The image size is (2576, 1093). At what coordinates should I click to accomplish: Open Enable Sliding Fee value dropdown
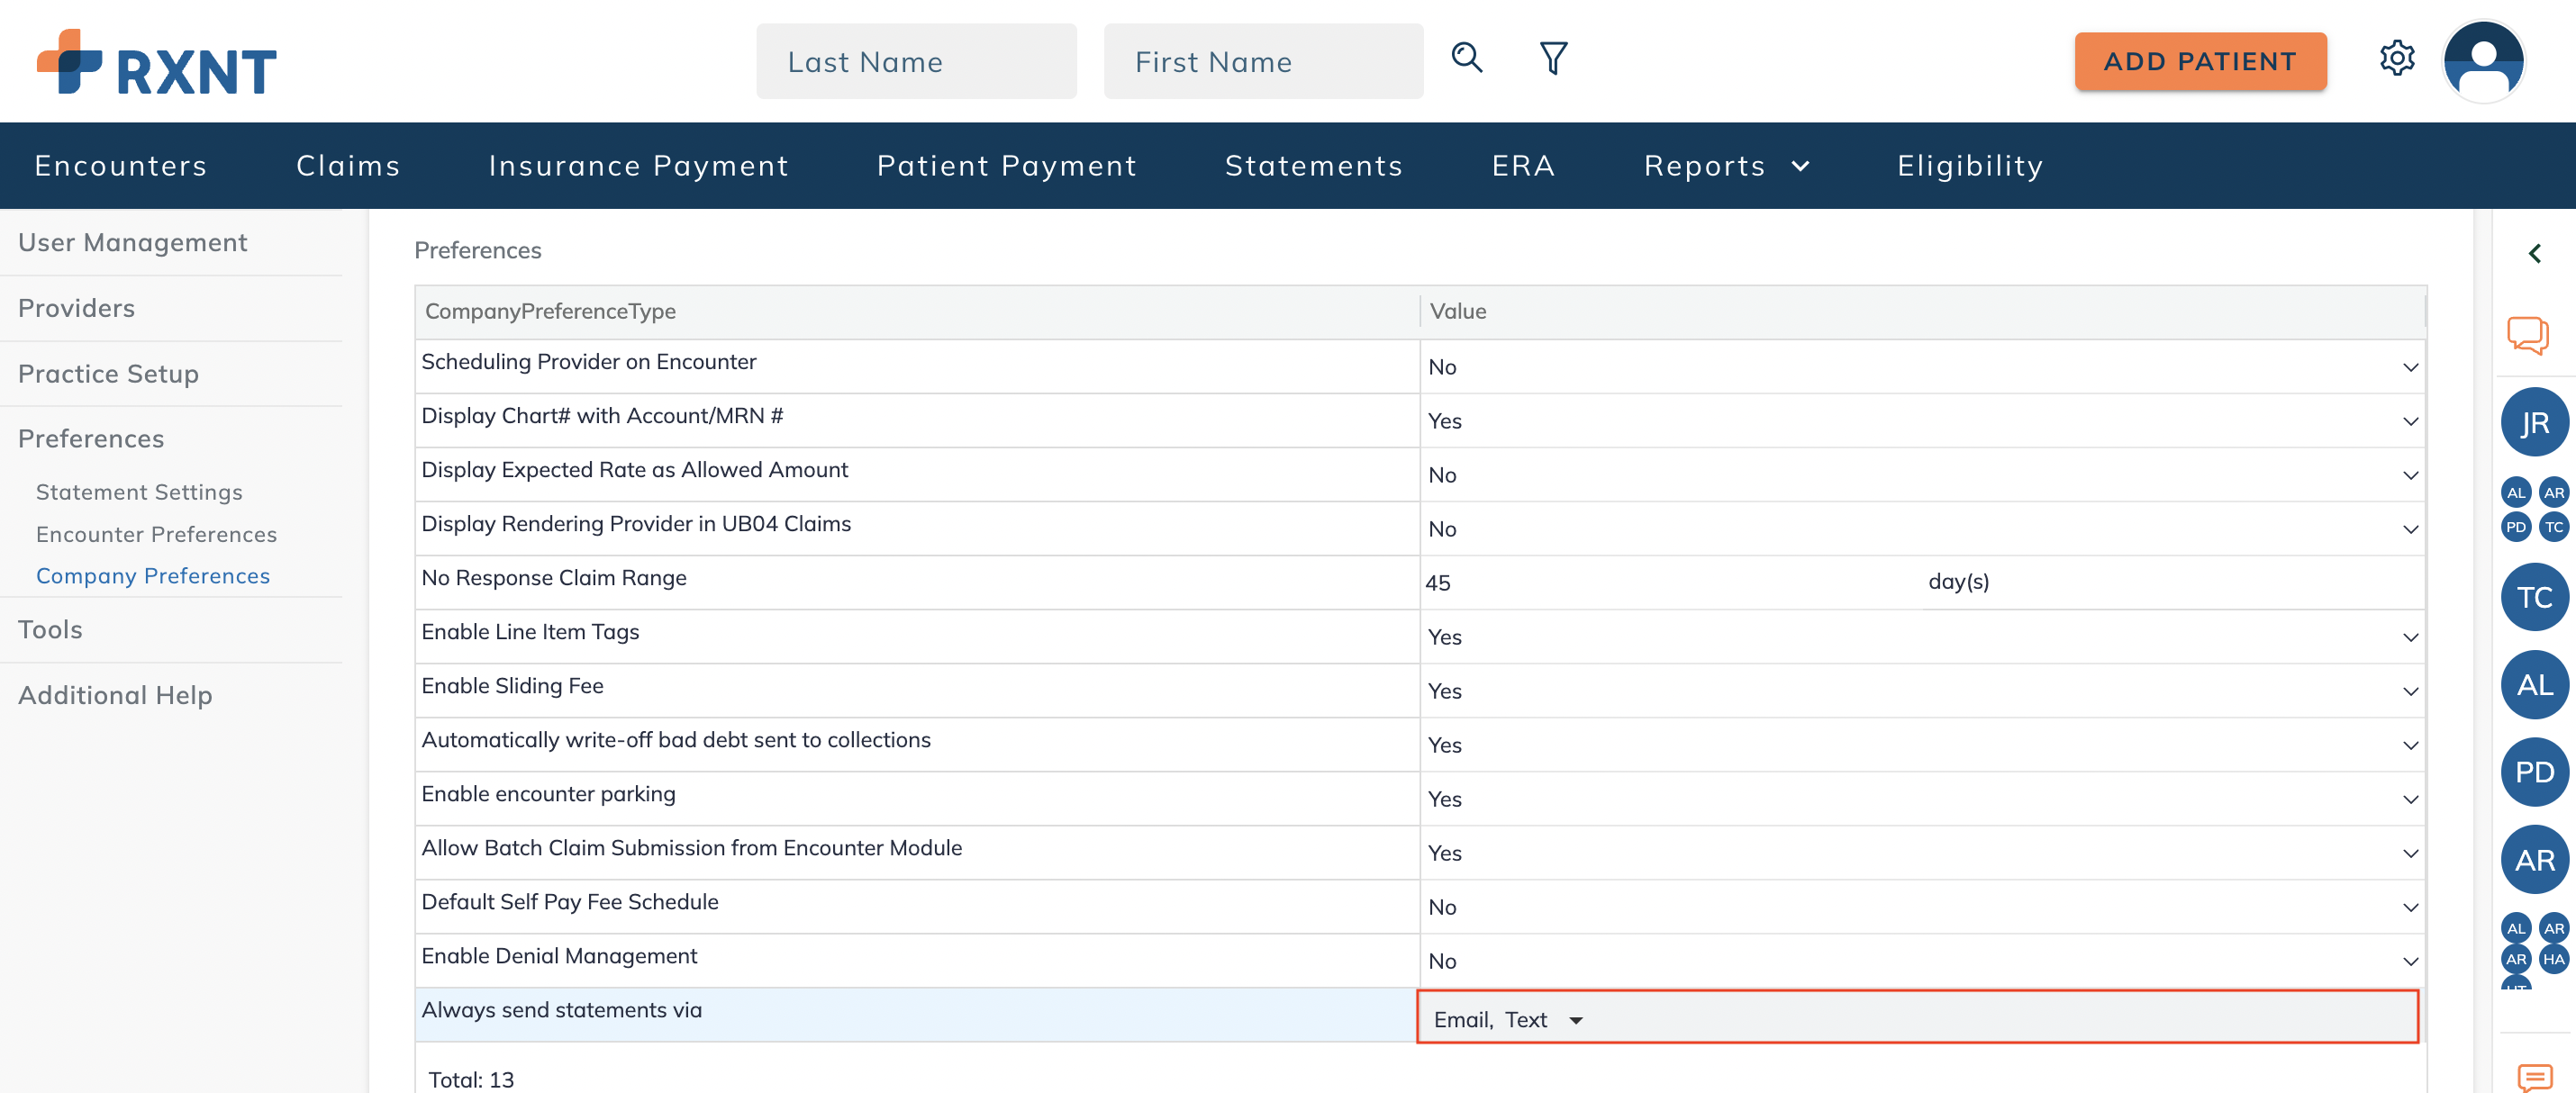1922,691
